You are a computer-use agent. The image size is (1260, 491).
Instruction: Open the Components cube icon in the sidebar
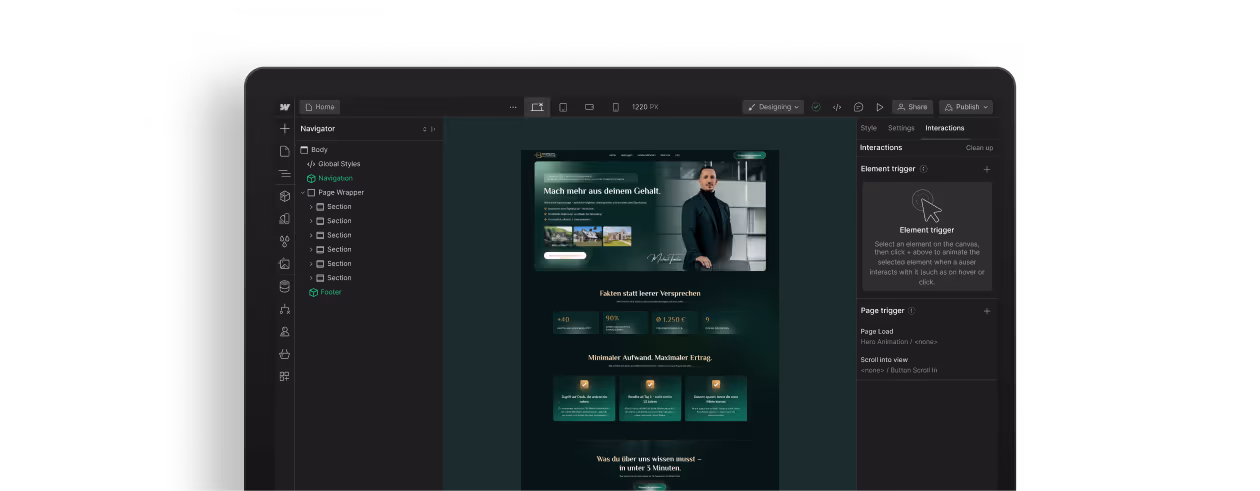click(285, 196)
